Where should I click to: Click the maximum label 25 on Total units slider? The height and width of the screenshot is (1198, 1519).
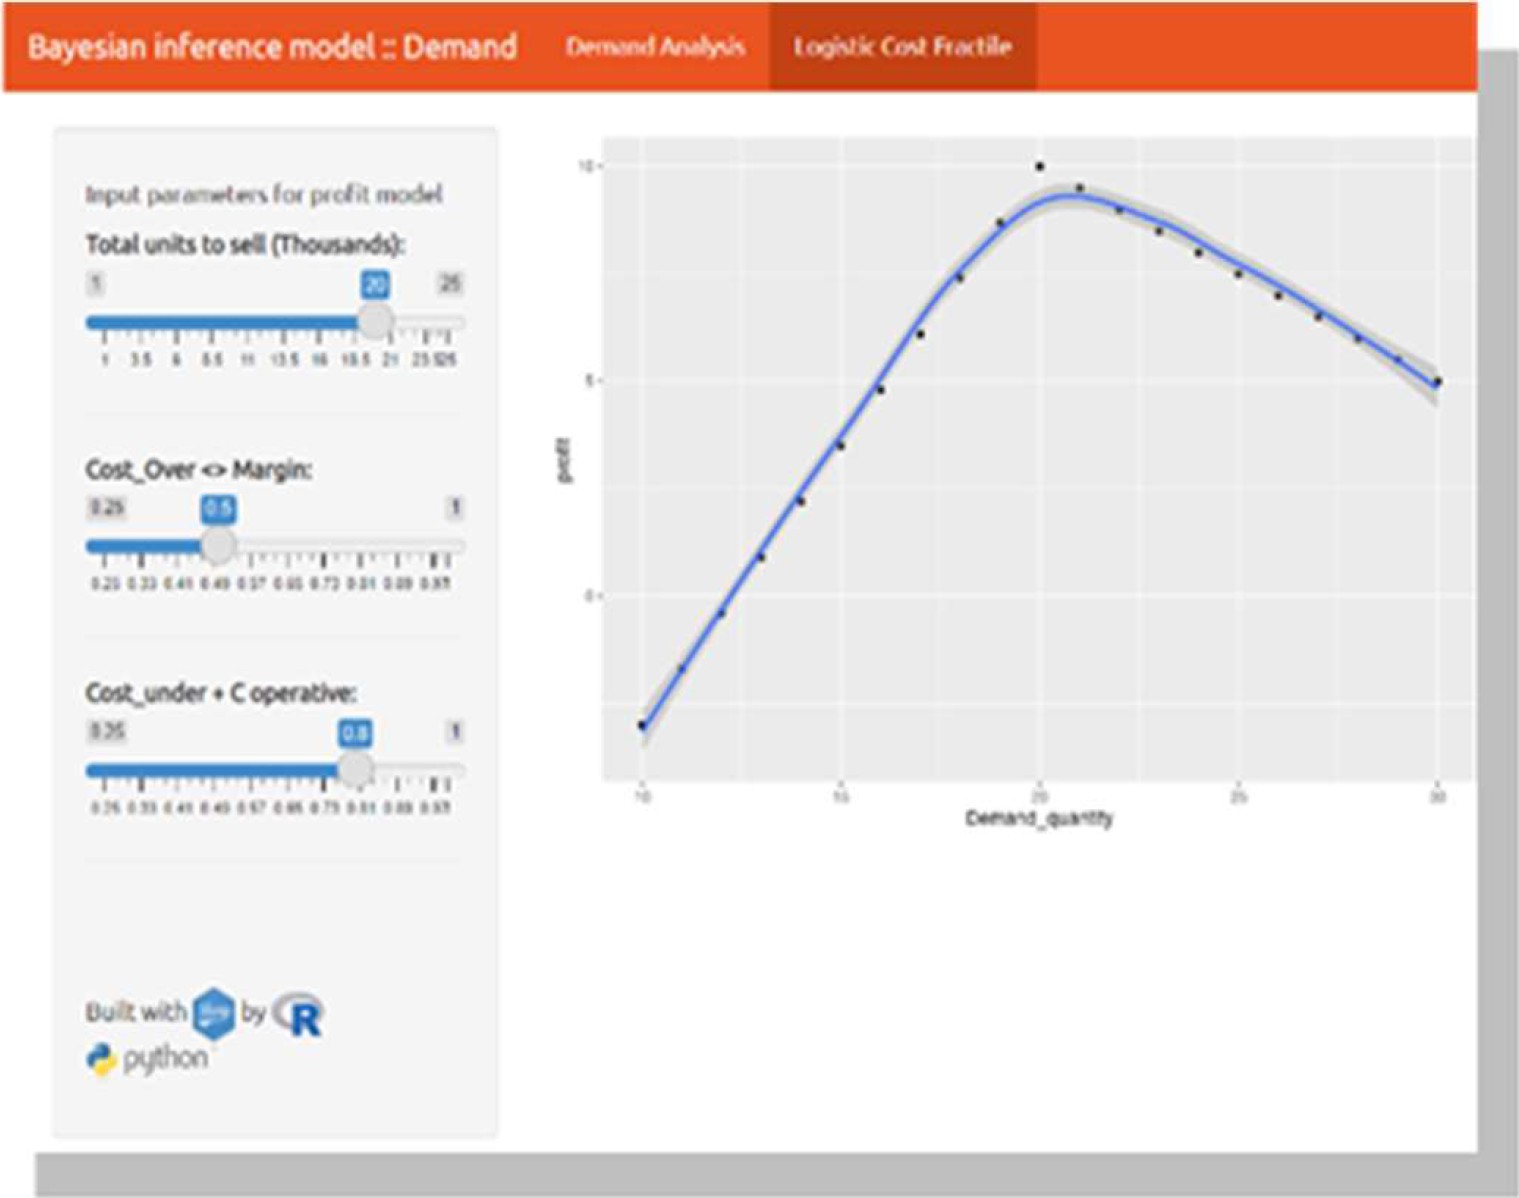[x=450, y=283]
